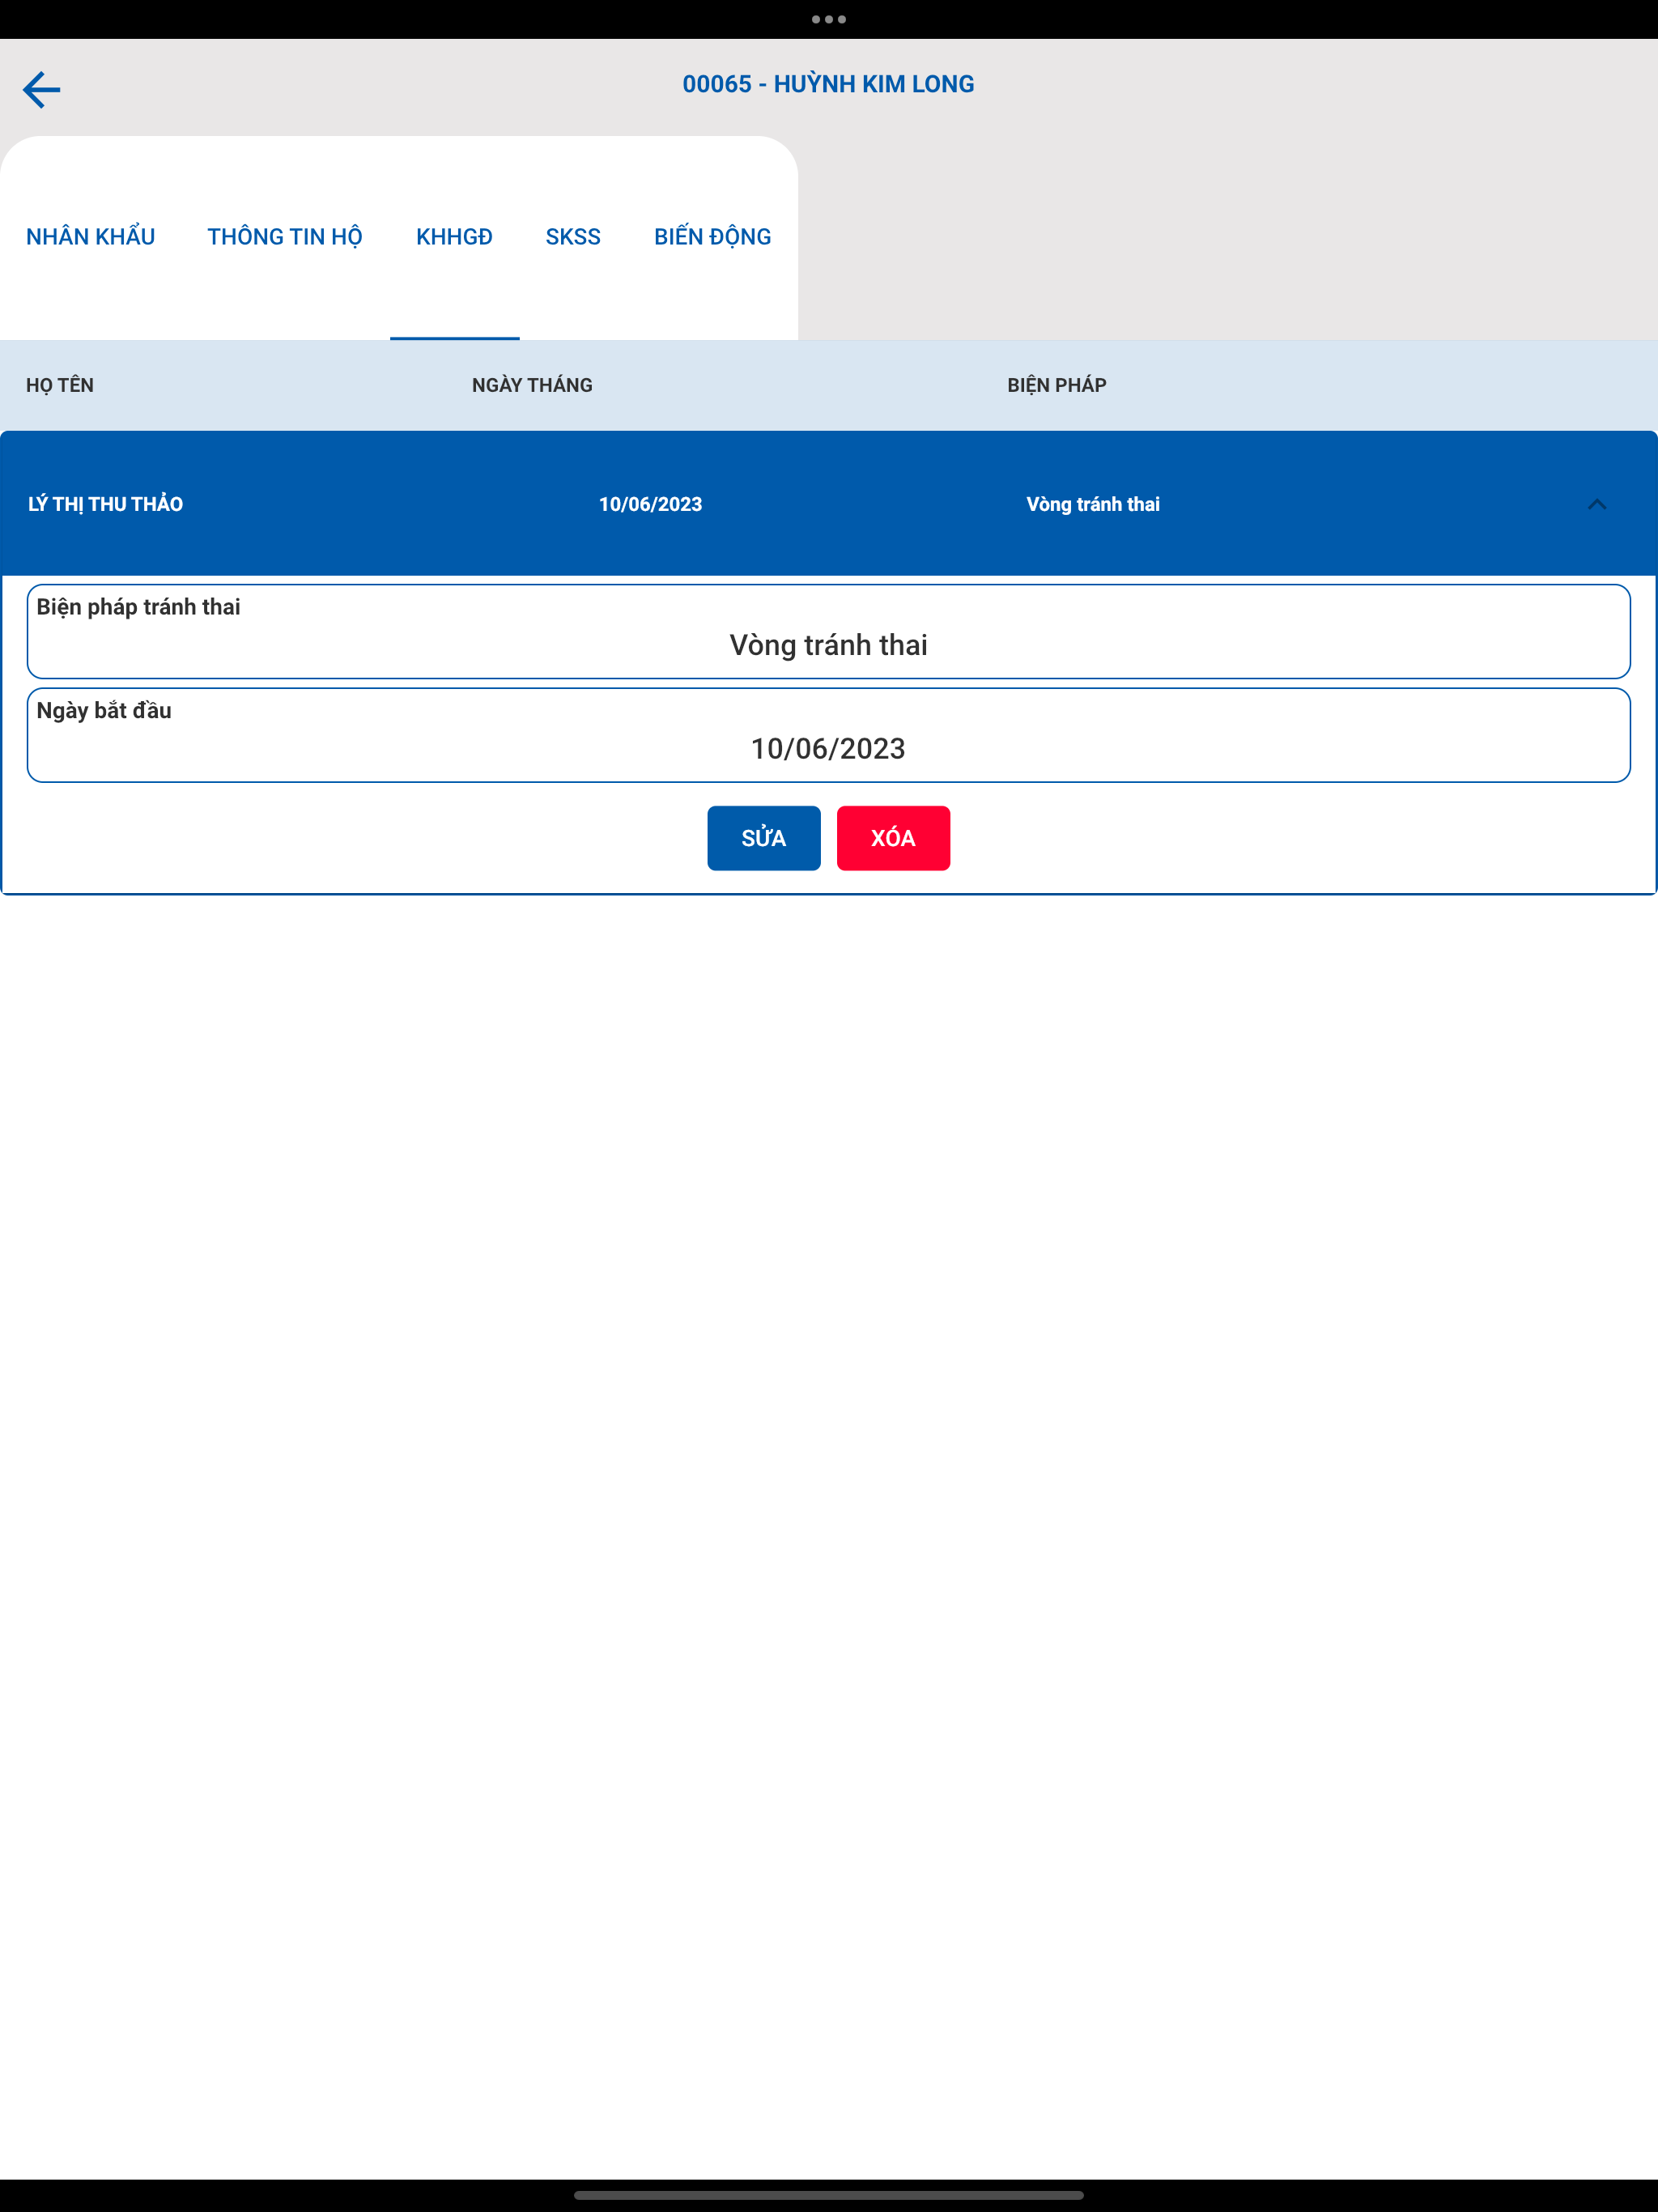Click the row date 10/06/2023
Image resolution: width=1658 pixels, height=2212 pixels.
[651, 504]
